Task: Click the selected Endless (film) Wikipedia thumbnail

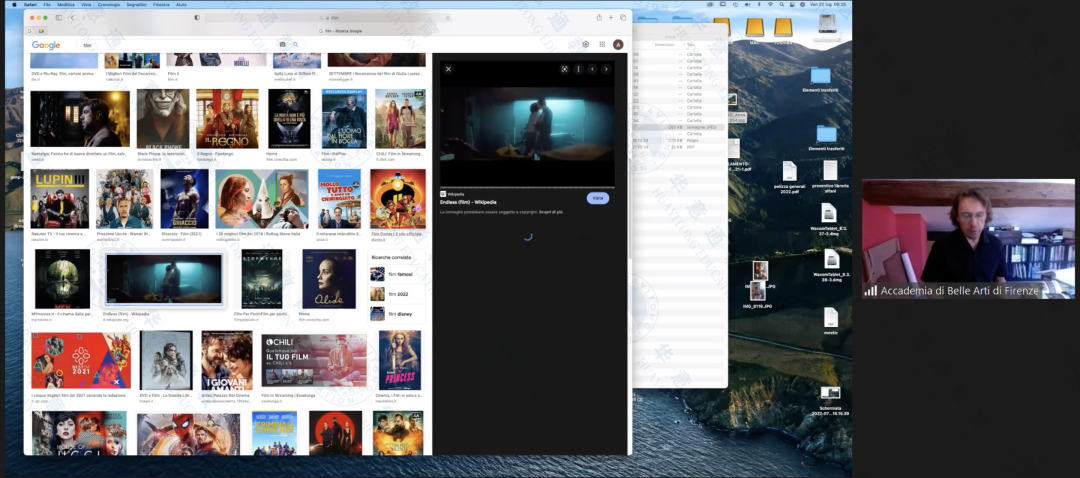Action: coord(164,279)
